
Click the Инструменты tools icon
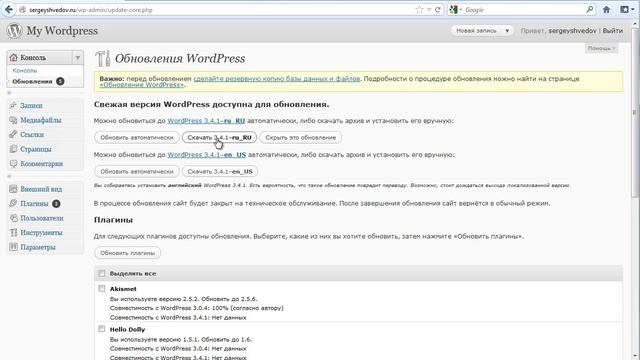(13, 233)
